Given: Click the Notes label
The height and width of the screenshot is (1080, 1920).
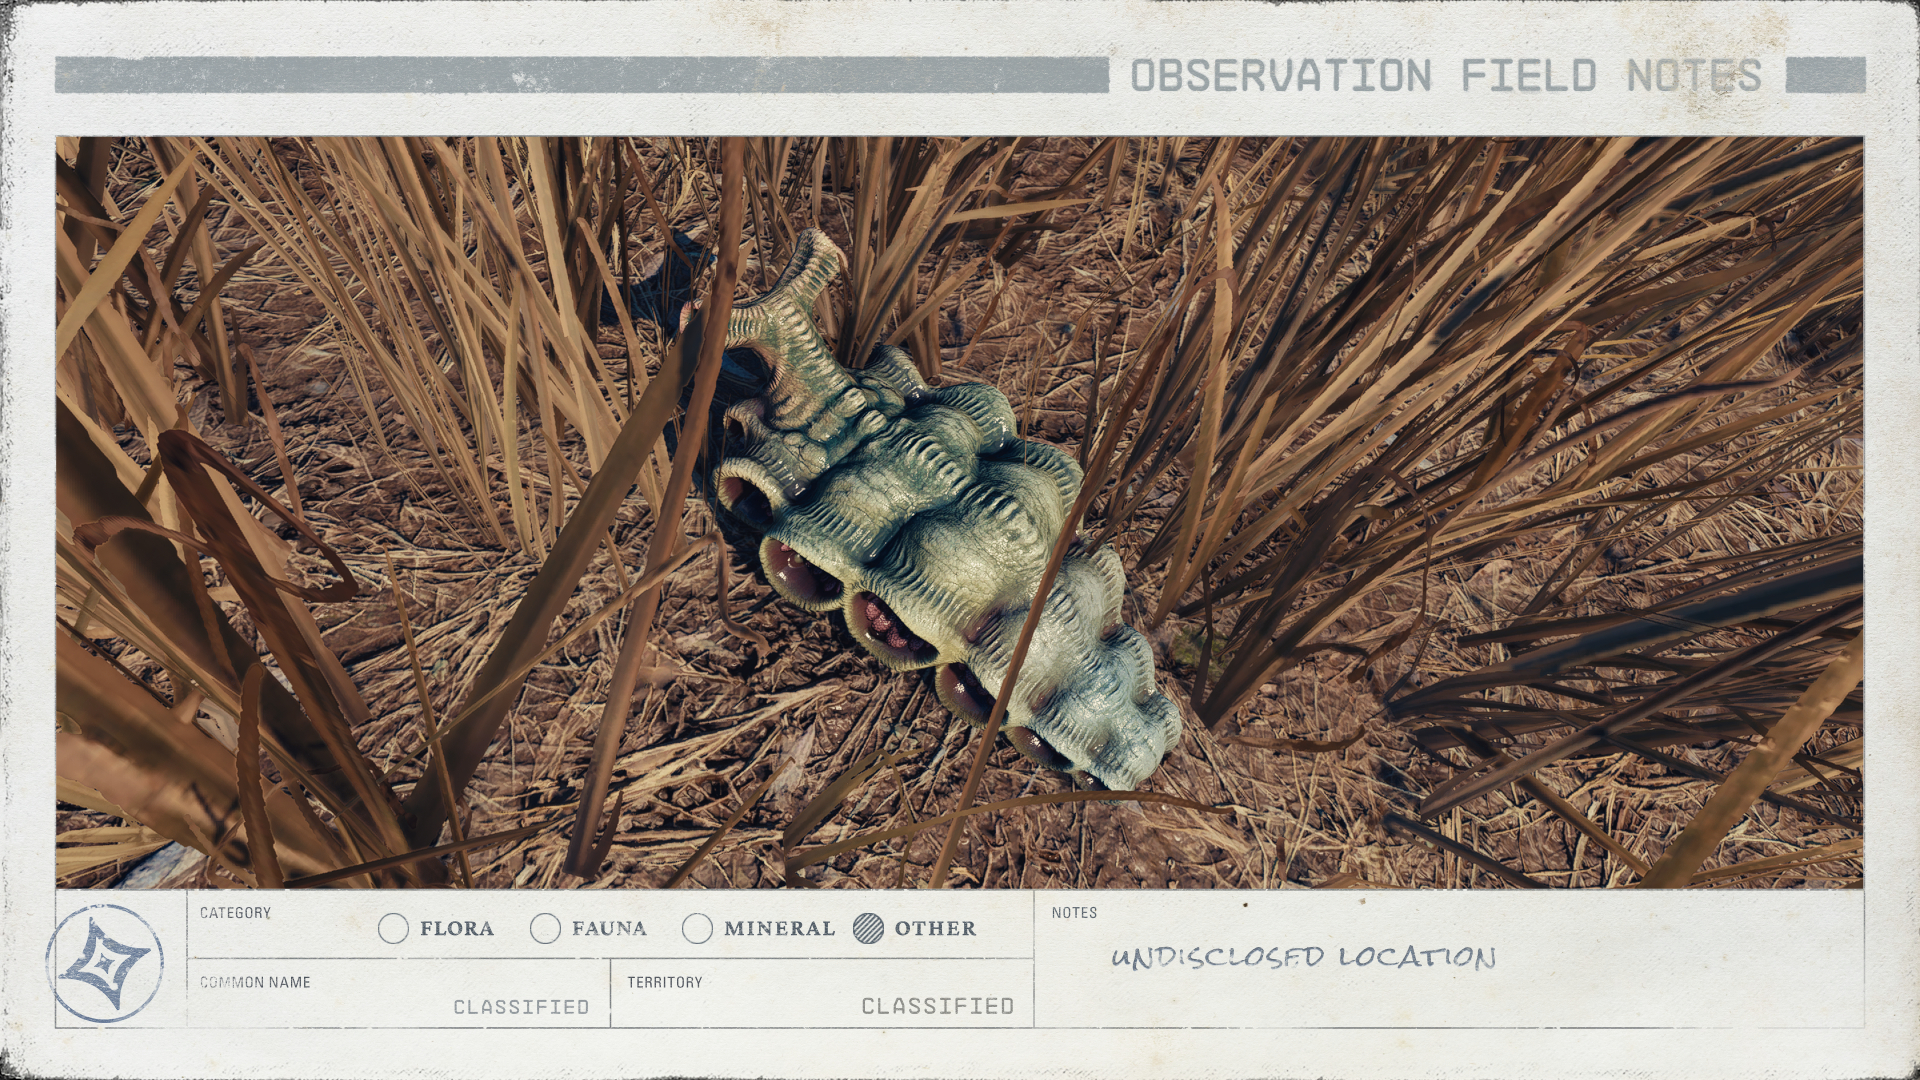Looking at the screenshot, I should pos(1074,913).
